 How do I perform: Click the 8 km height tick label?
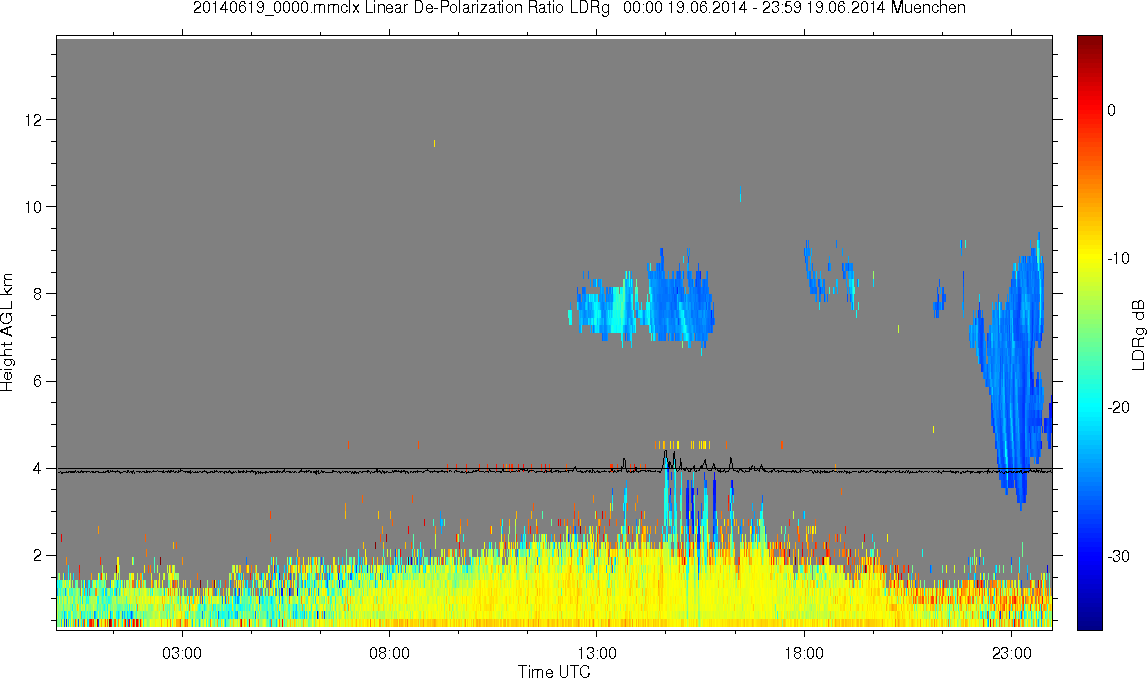pos(37,294)
